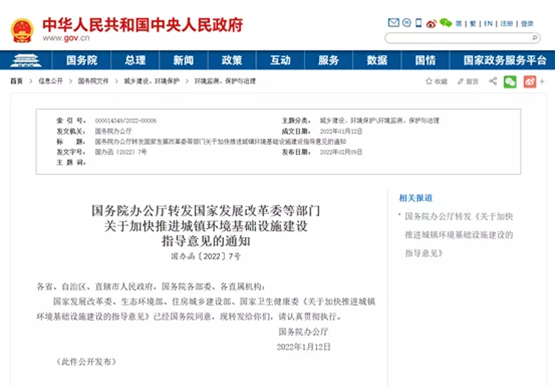Click the 主题分类 category value text

pos(380,121)
